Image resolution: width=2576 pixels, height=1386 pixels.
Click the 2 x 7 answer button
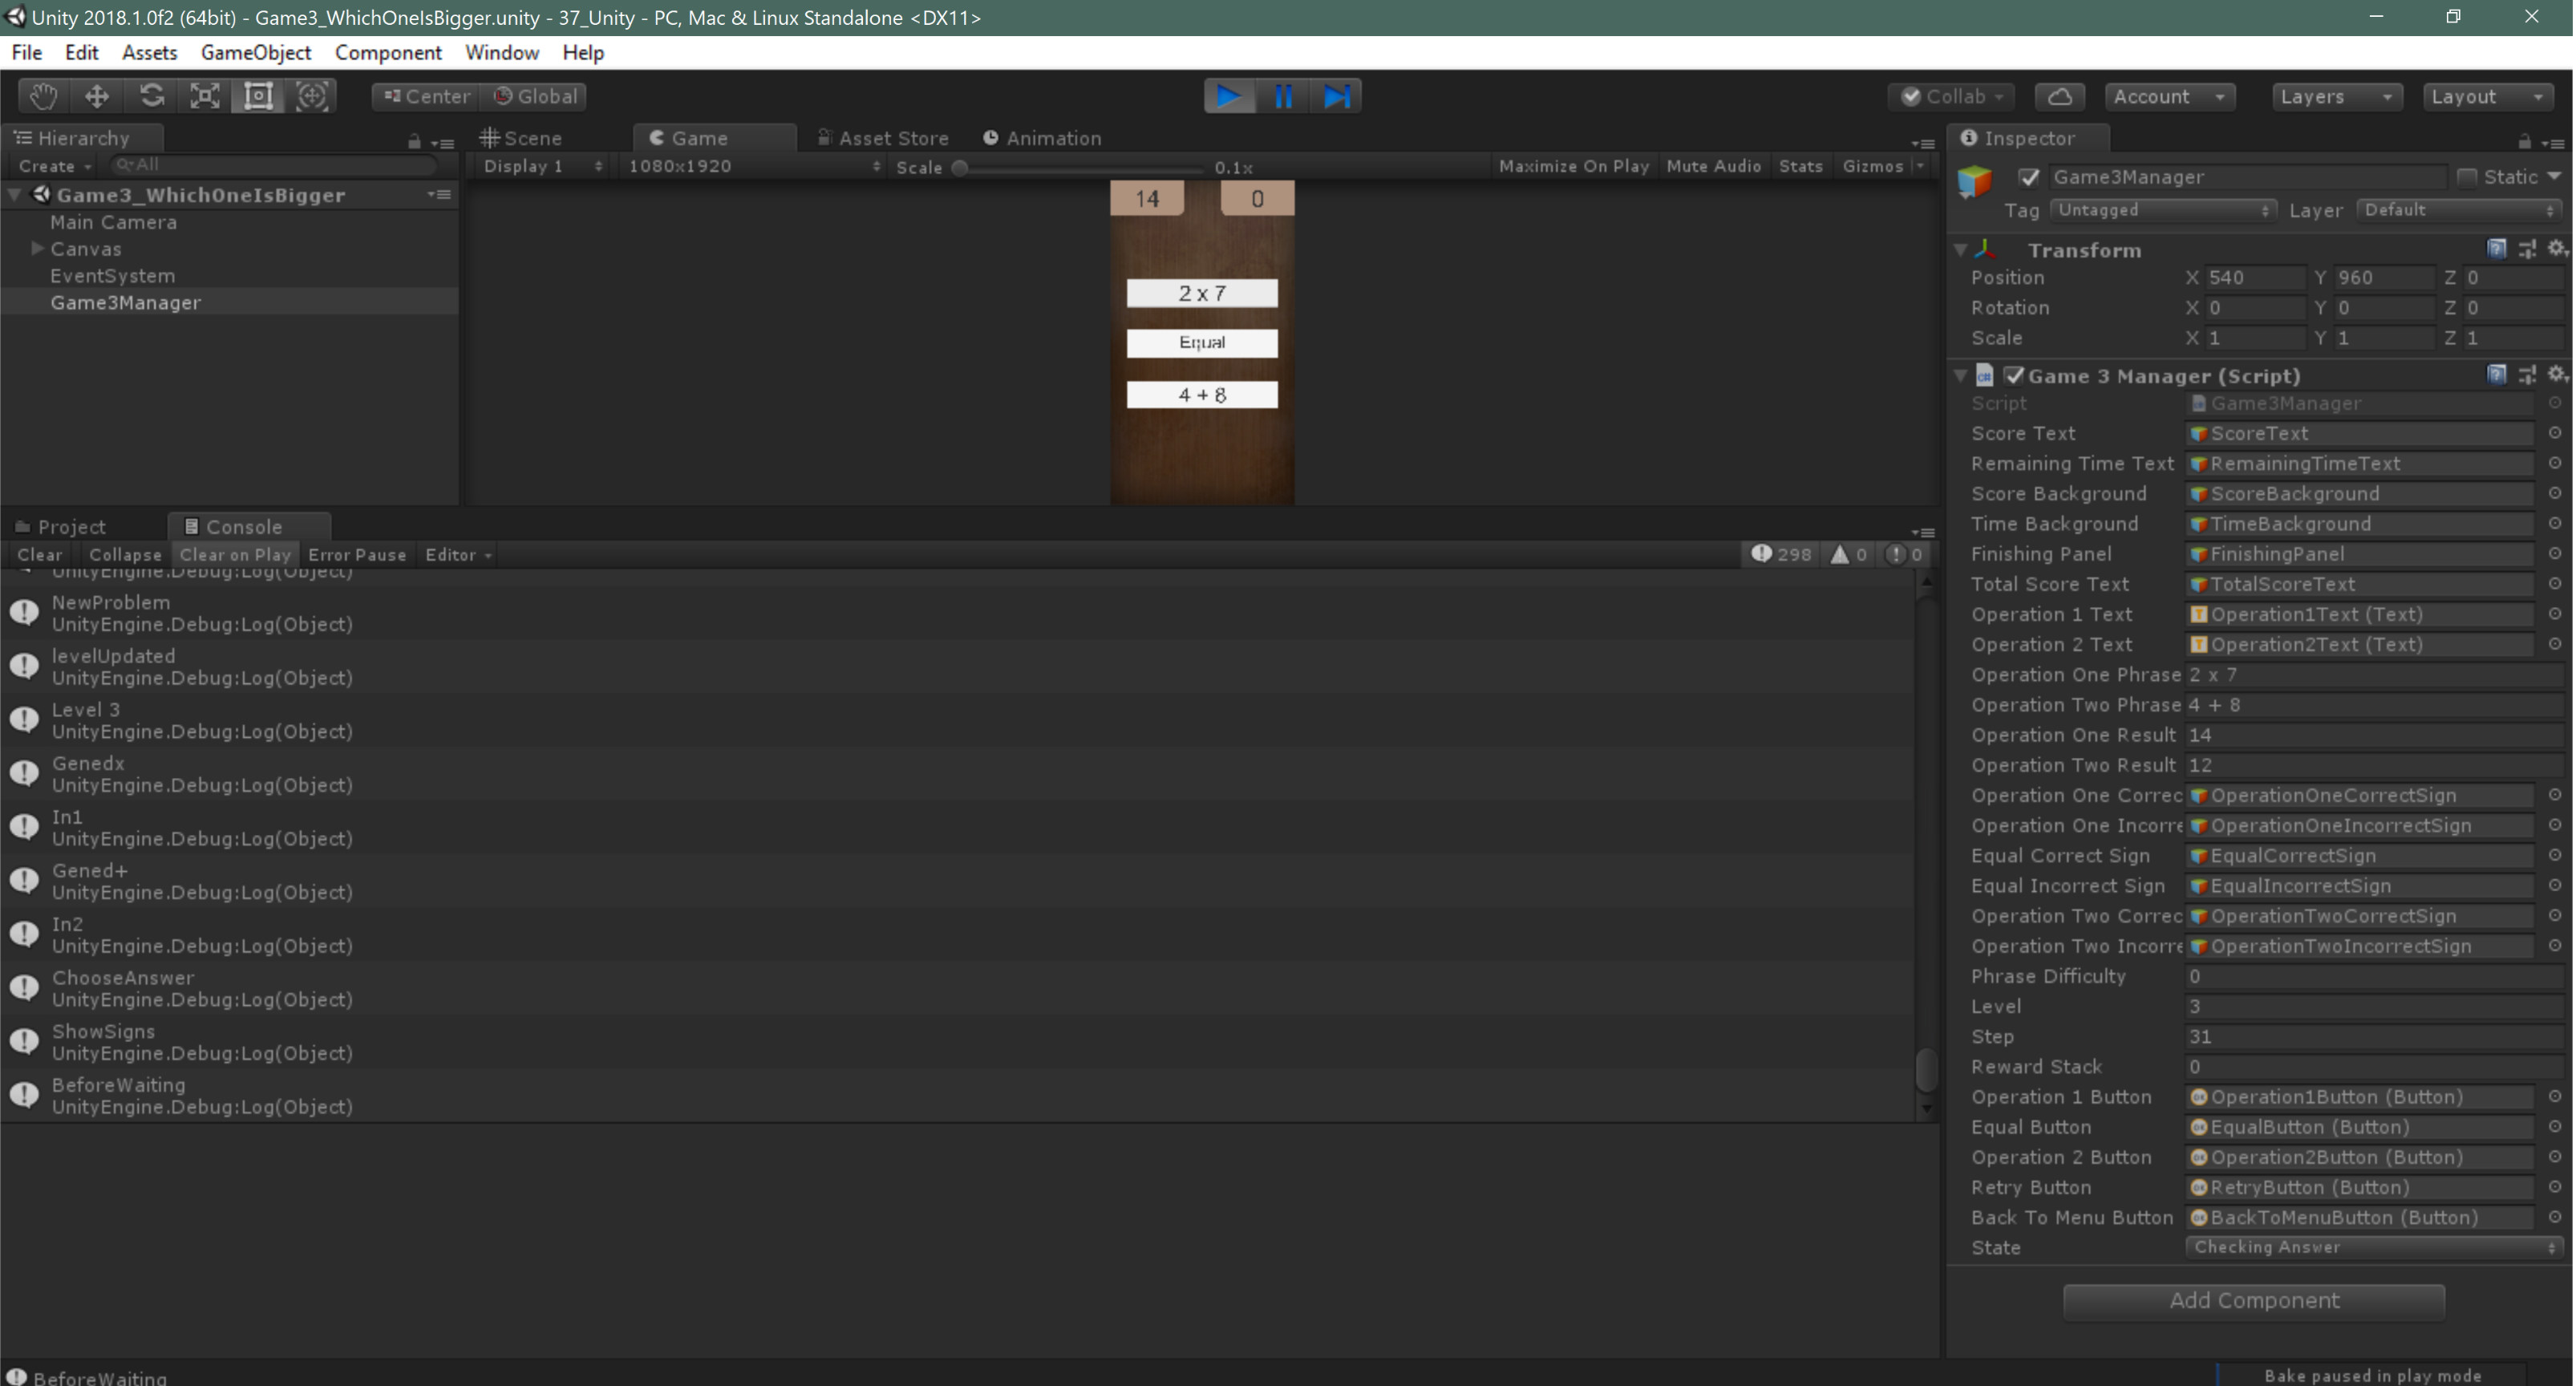[x=1201, y=293]
